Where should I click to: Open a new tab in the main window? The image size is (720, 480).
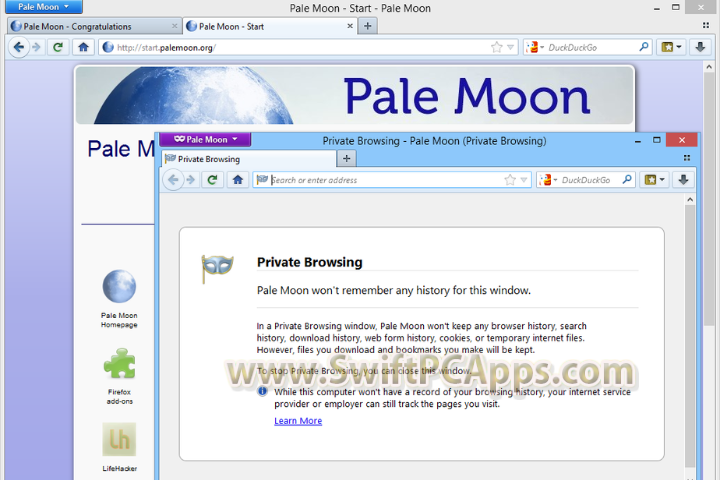pyautogui.click(x=367, y=26)
